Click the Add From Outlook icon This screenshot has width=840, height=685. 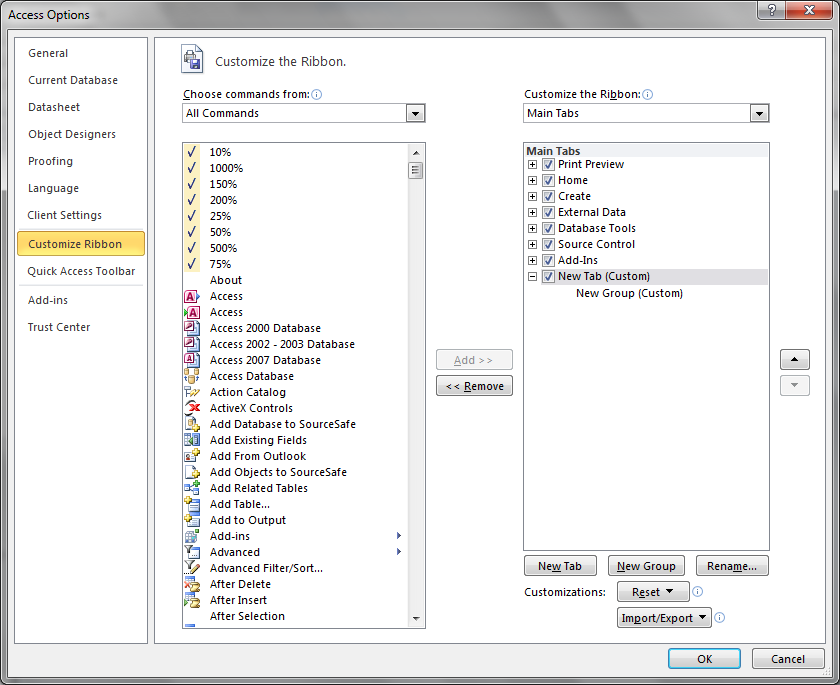(x=192, y=456)
